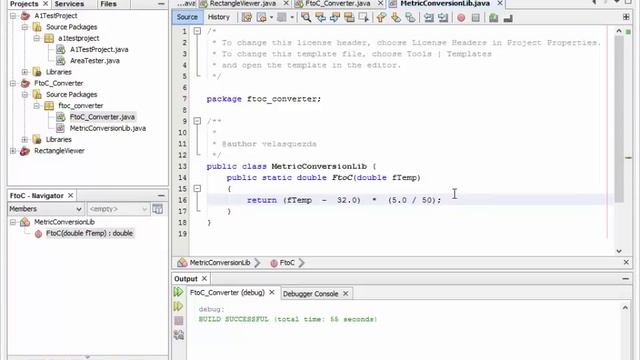Toggle Bookmark on current line

410,18
